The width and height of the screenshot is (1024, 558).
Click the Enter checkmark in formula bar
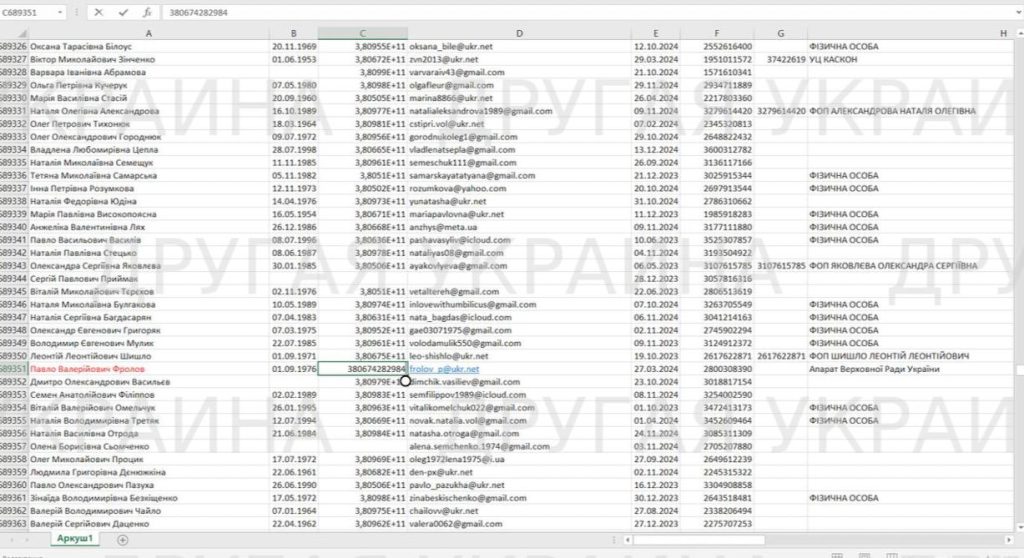(124, 13)
